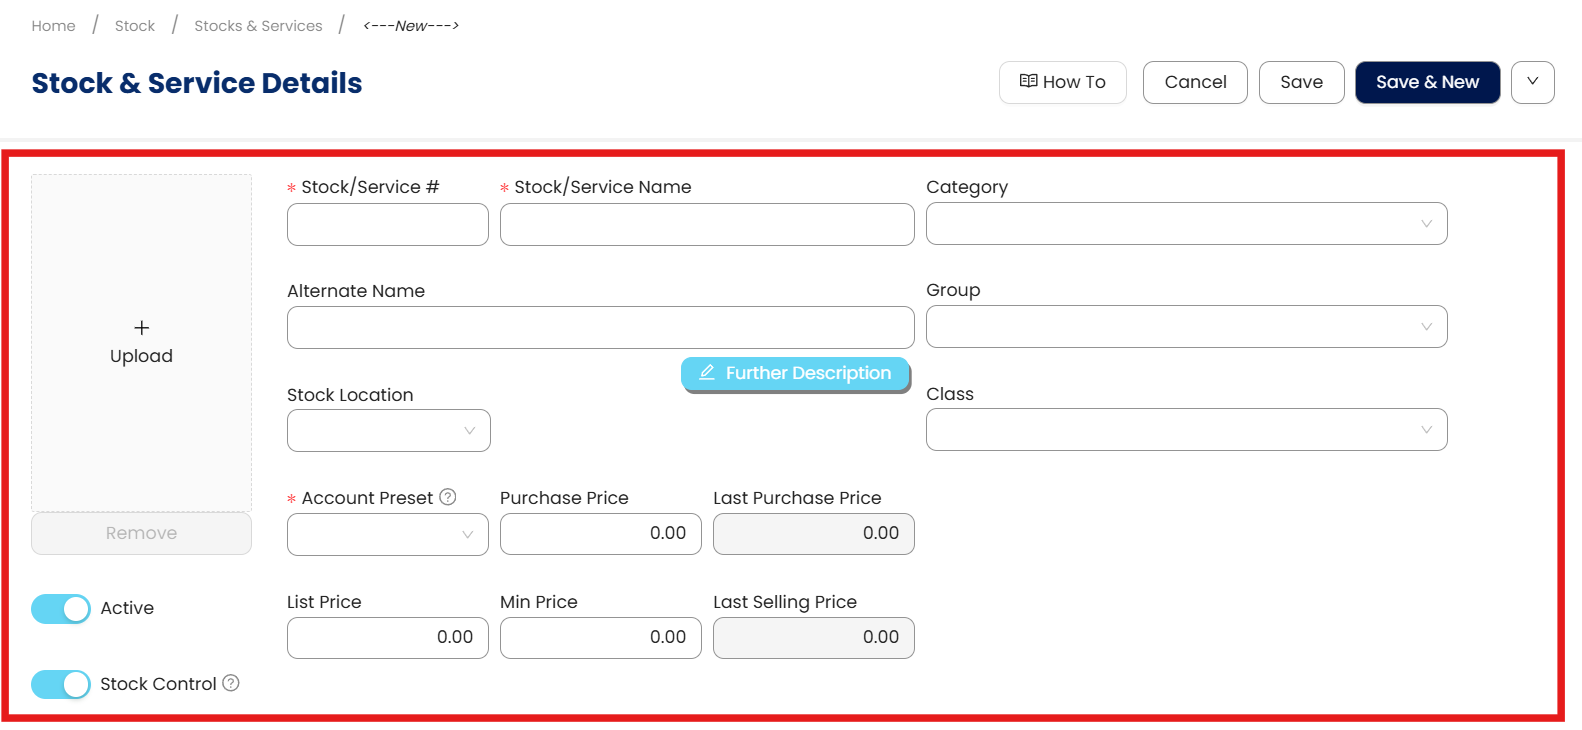The height and width of the screenshot is (730, 1582).
Task: Toggle the Active switch
Action: pos(61,608)
